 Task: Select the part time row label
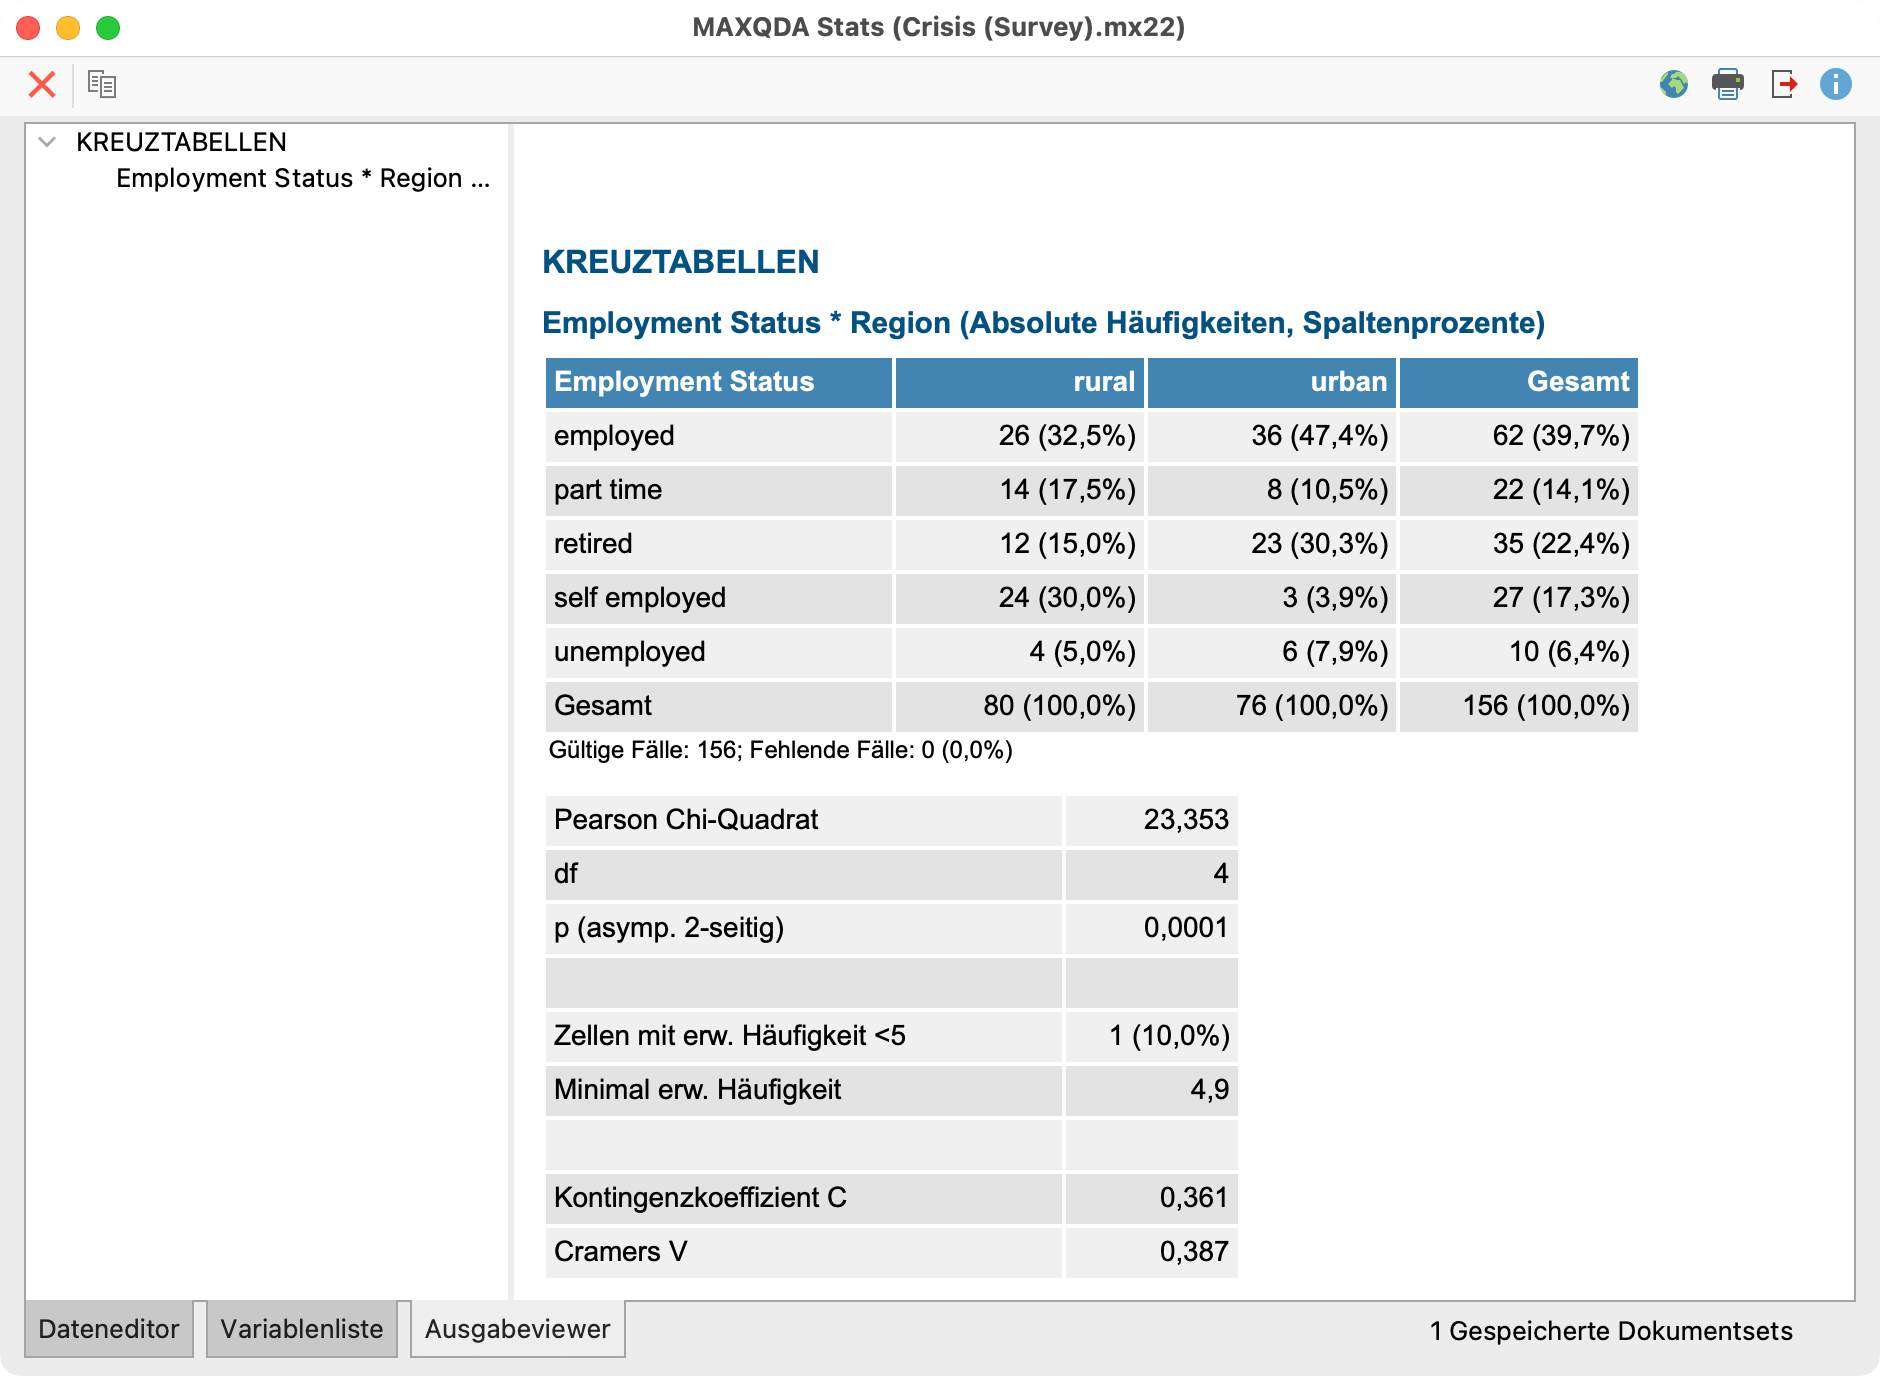(719, 490)
